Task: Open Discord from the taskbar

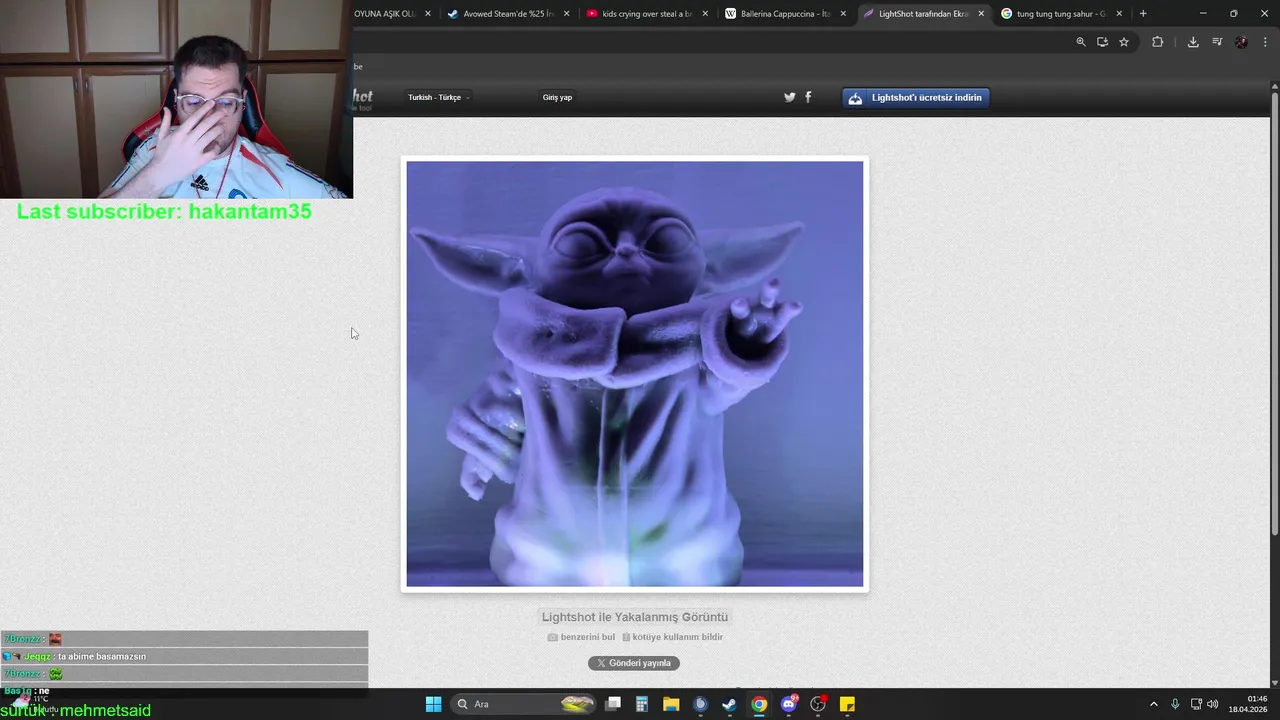Action: (789, 704)
